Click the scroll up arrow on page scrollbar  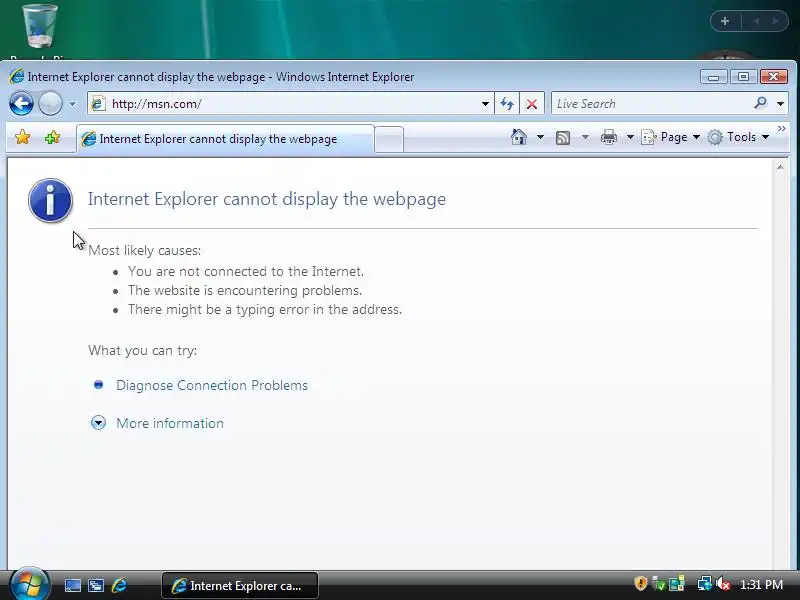click(780, 167)
